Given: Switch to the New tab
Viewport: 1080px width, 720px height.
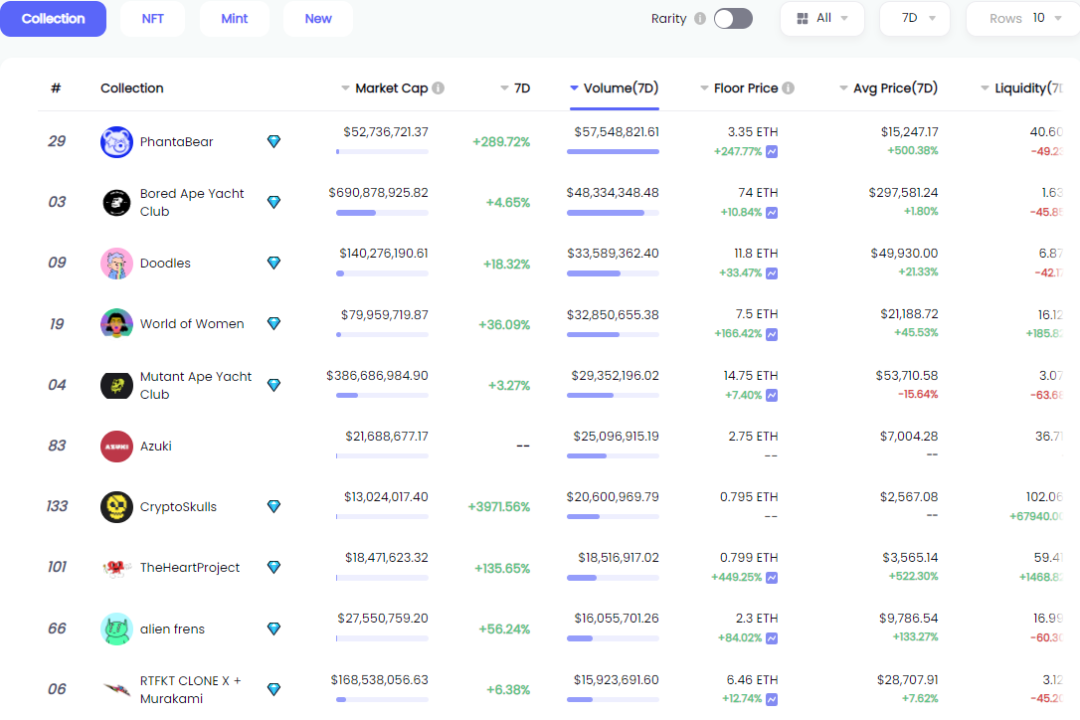Looking at the screenshot, I should tap(318, 19).
